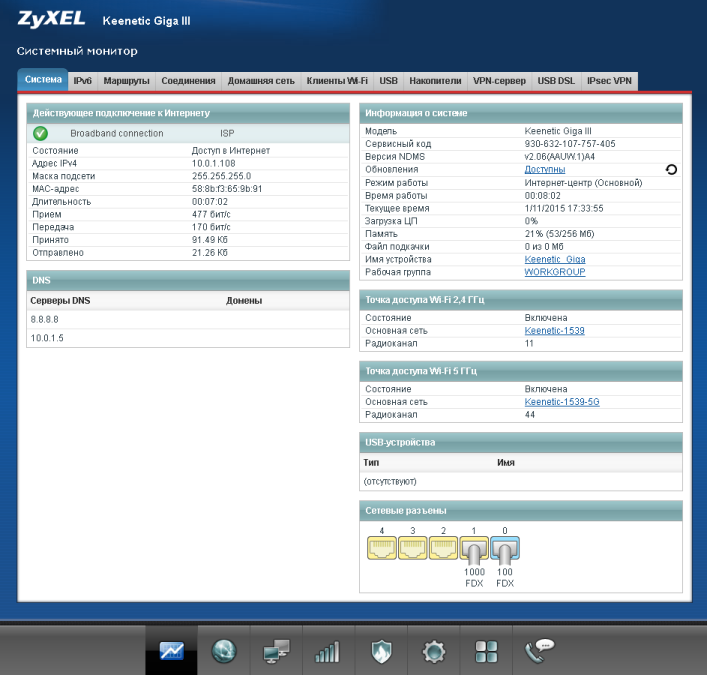
Task: Click DNS server 10.0.1.5
Action: 47,338
